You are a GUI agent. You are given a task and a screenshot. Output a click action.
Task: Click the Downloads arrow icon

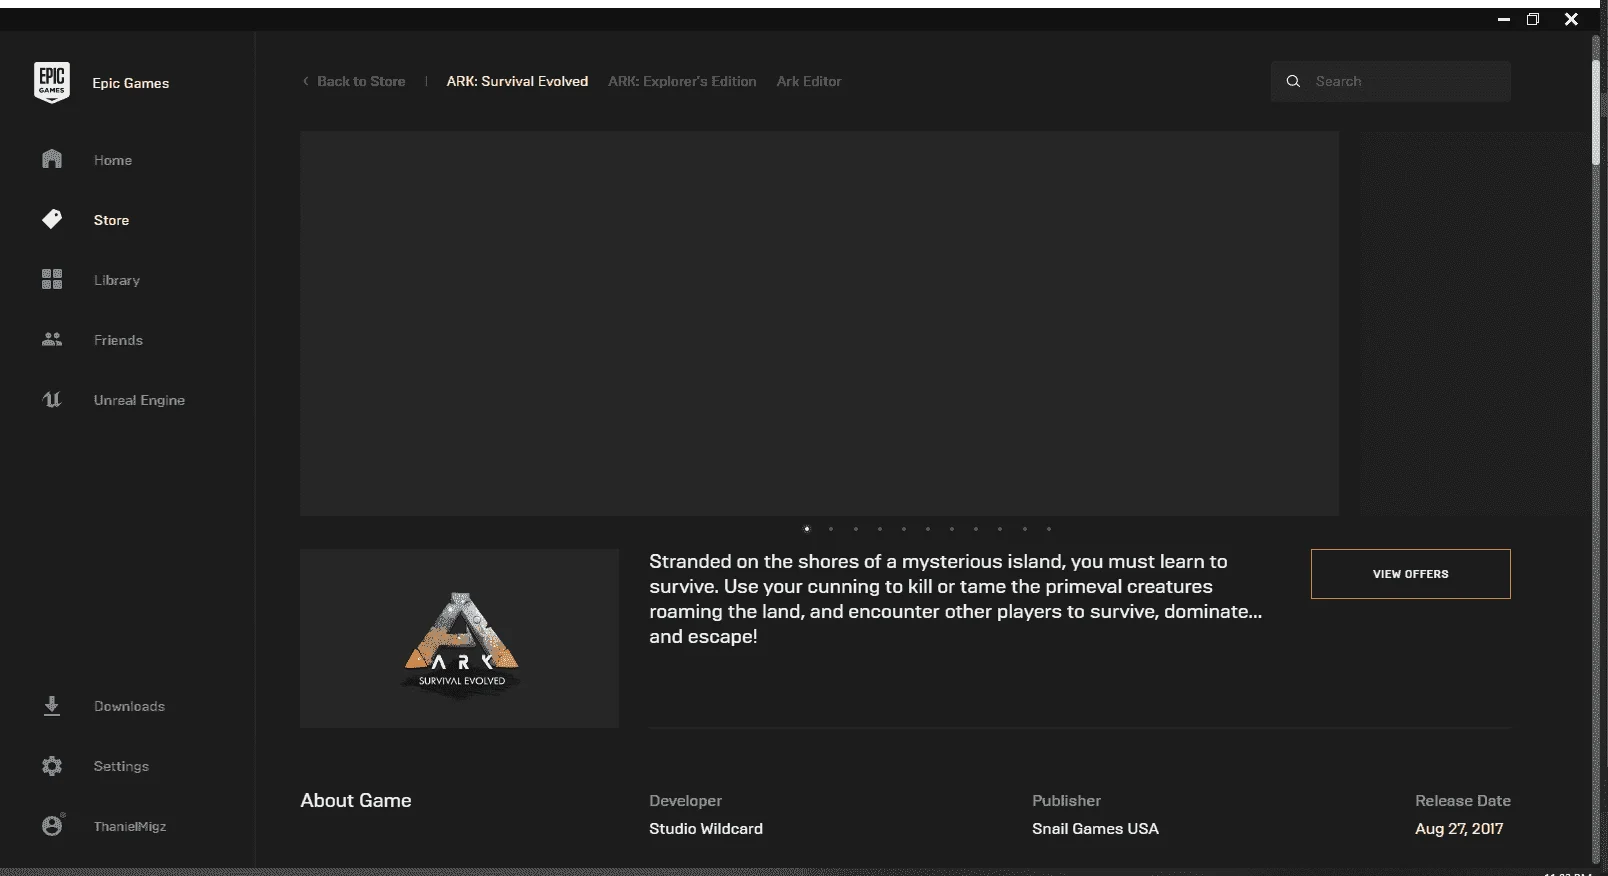(52, 705)
